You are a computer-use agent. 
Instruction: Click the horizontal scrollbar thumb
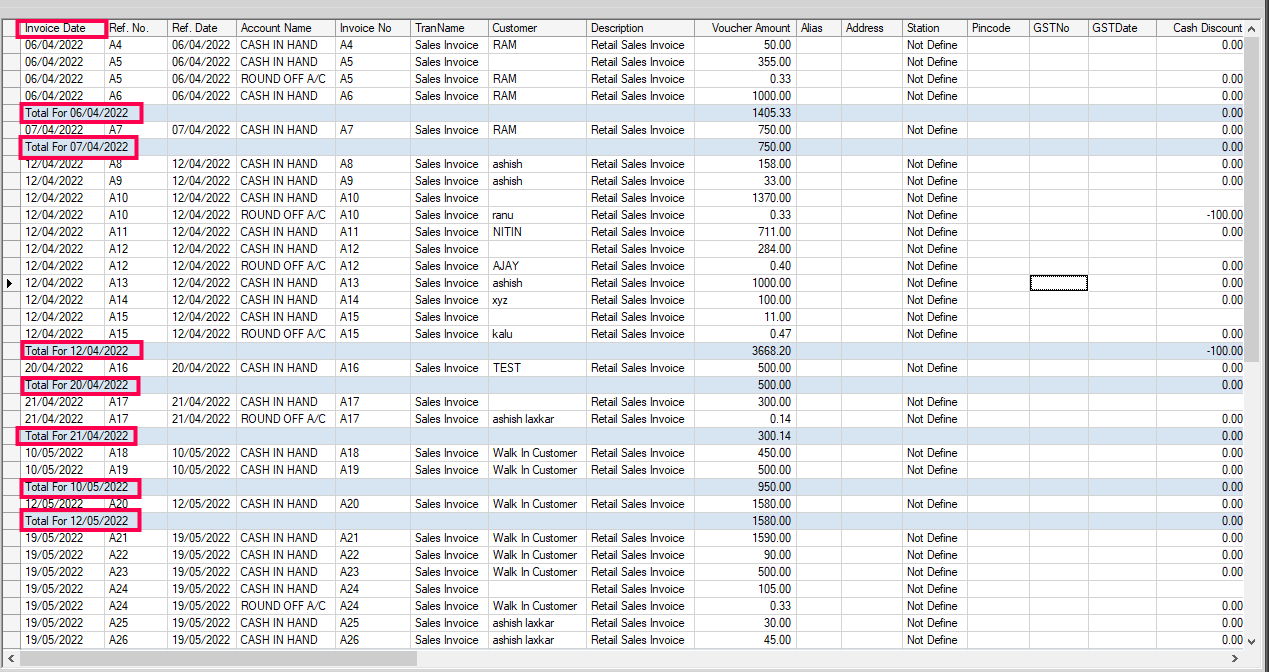click(x=217, y=659)
